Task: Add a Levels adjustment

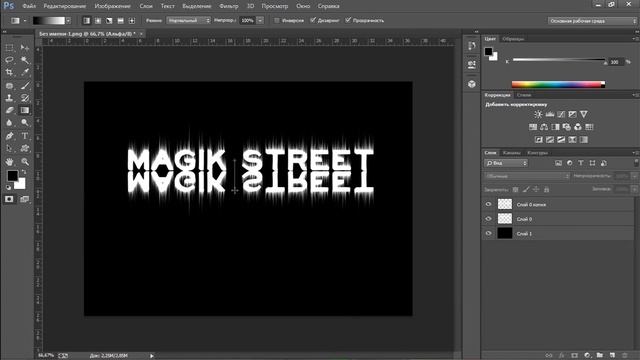Action: click(x=550, y=114)
